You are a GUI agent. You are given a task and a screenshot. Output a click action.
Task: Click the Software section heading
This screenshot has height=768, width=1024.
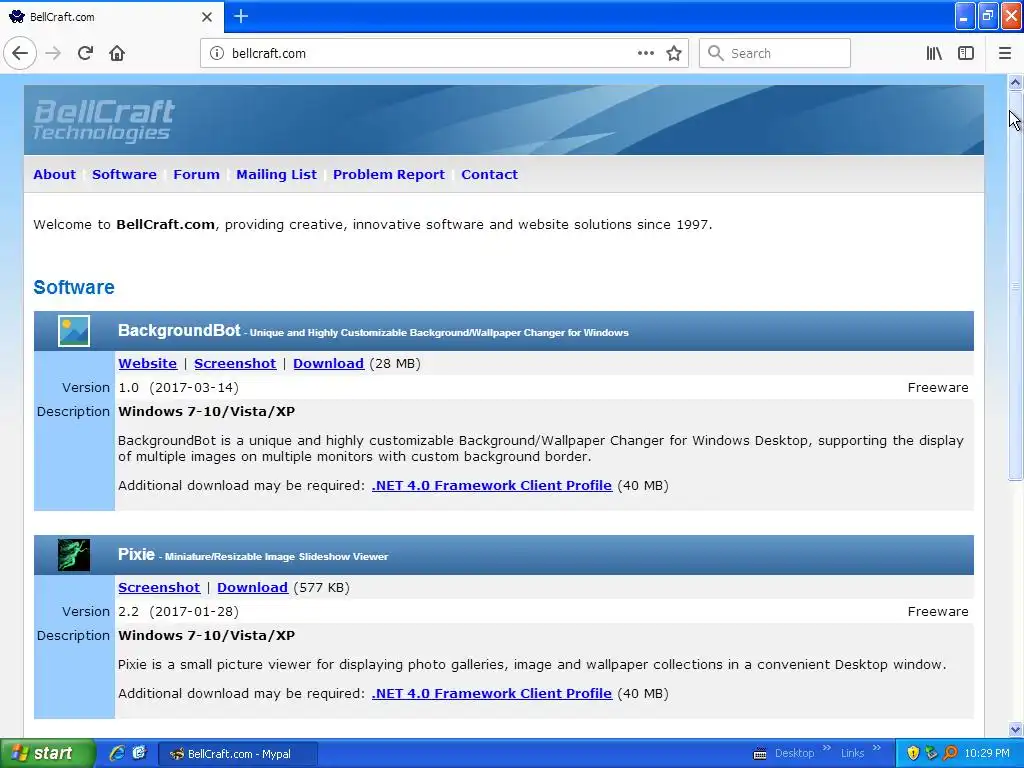(74, 287)
